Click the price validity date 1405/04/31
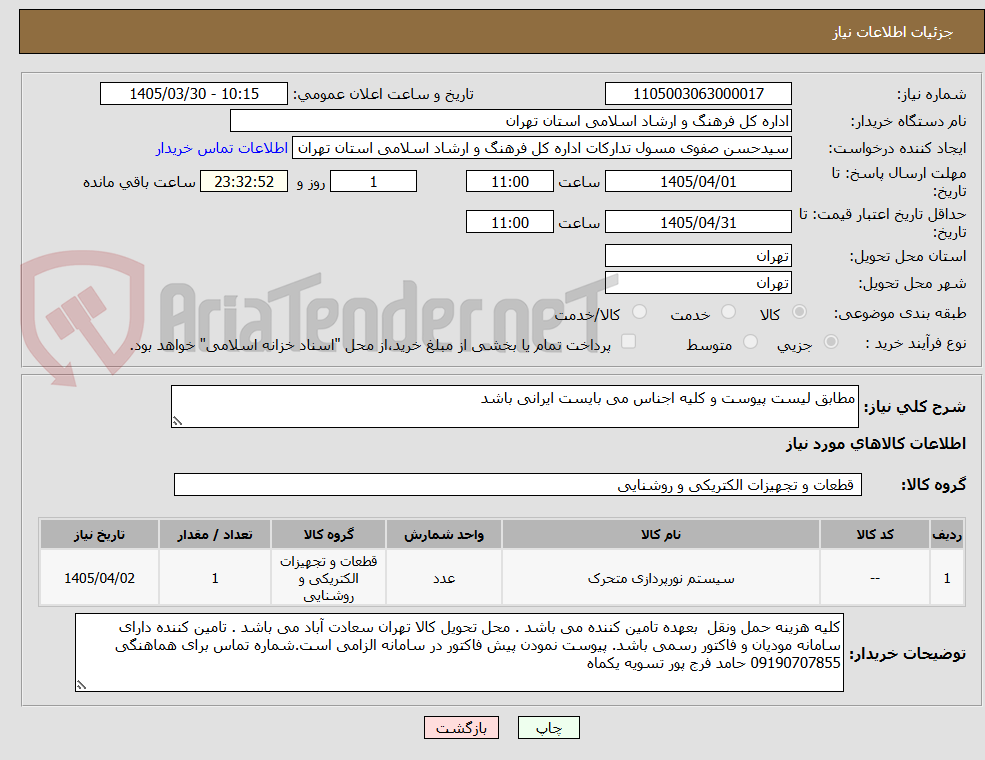985x760 pixels. [698, 222]
